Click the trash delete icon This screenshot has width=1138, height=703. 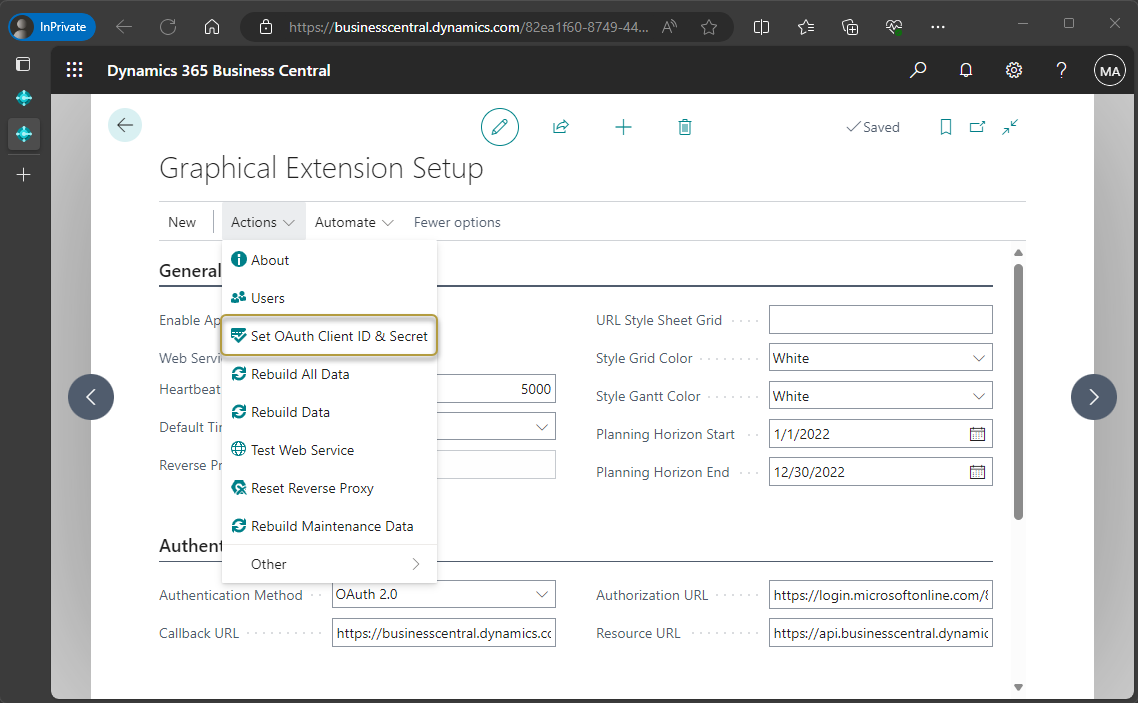pyautogui.click(x=684, y=127)
